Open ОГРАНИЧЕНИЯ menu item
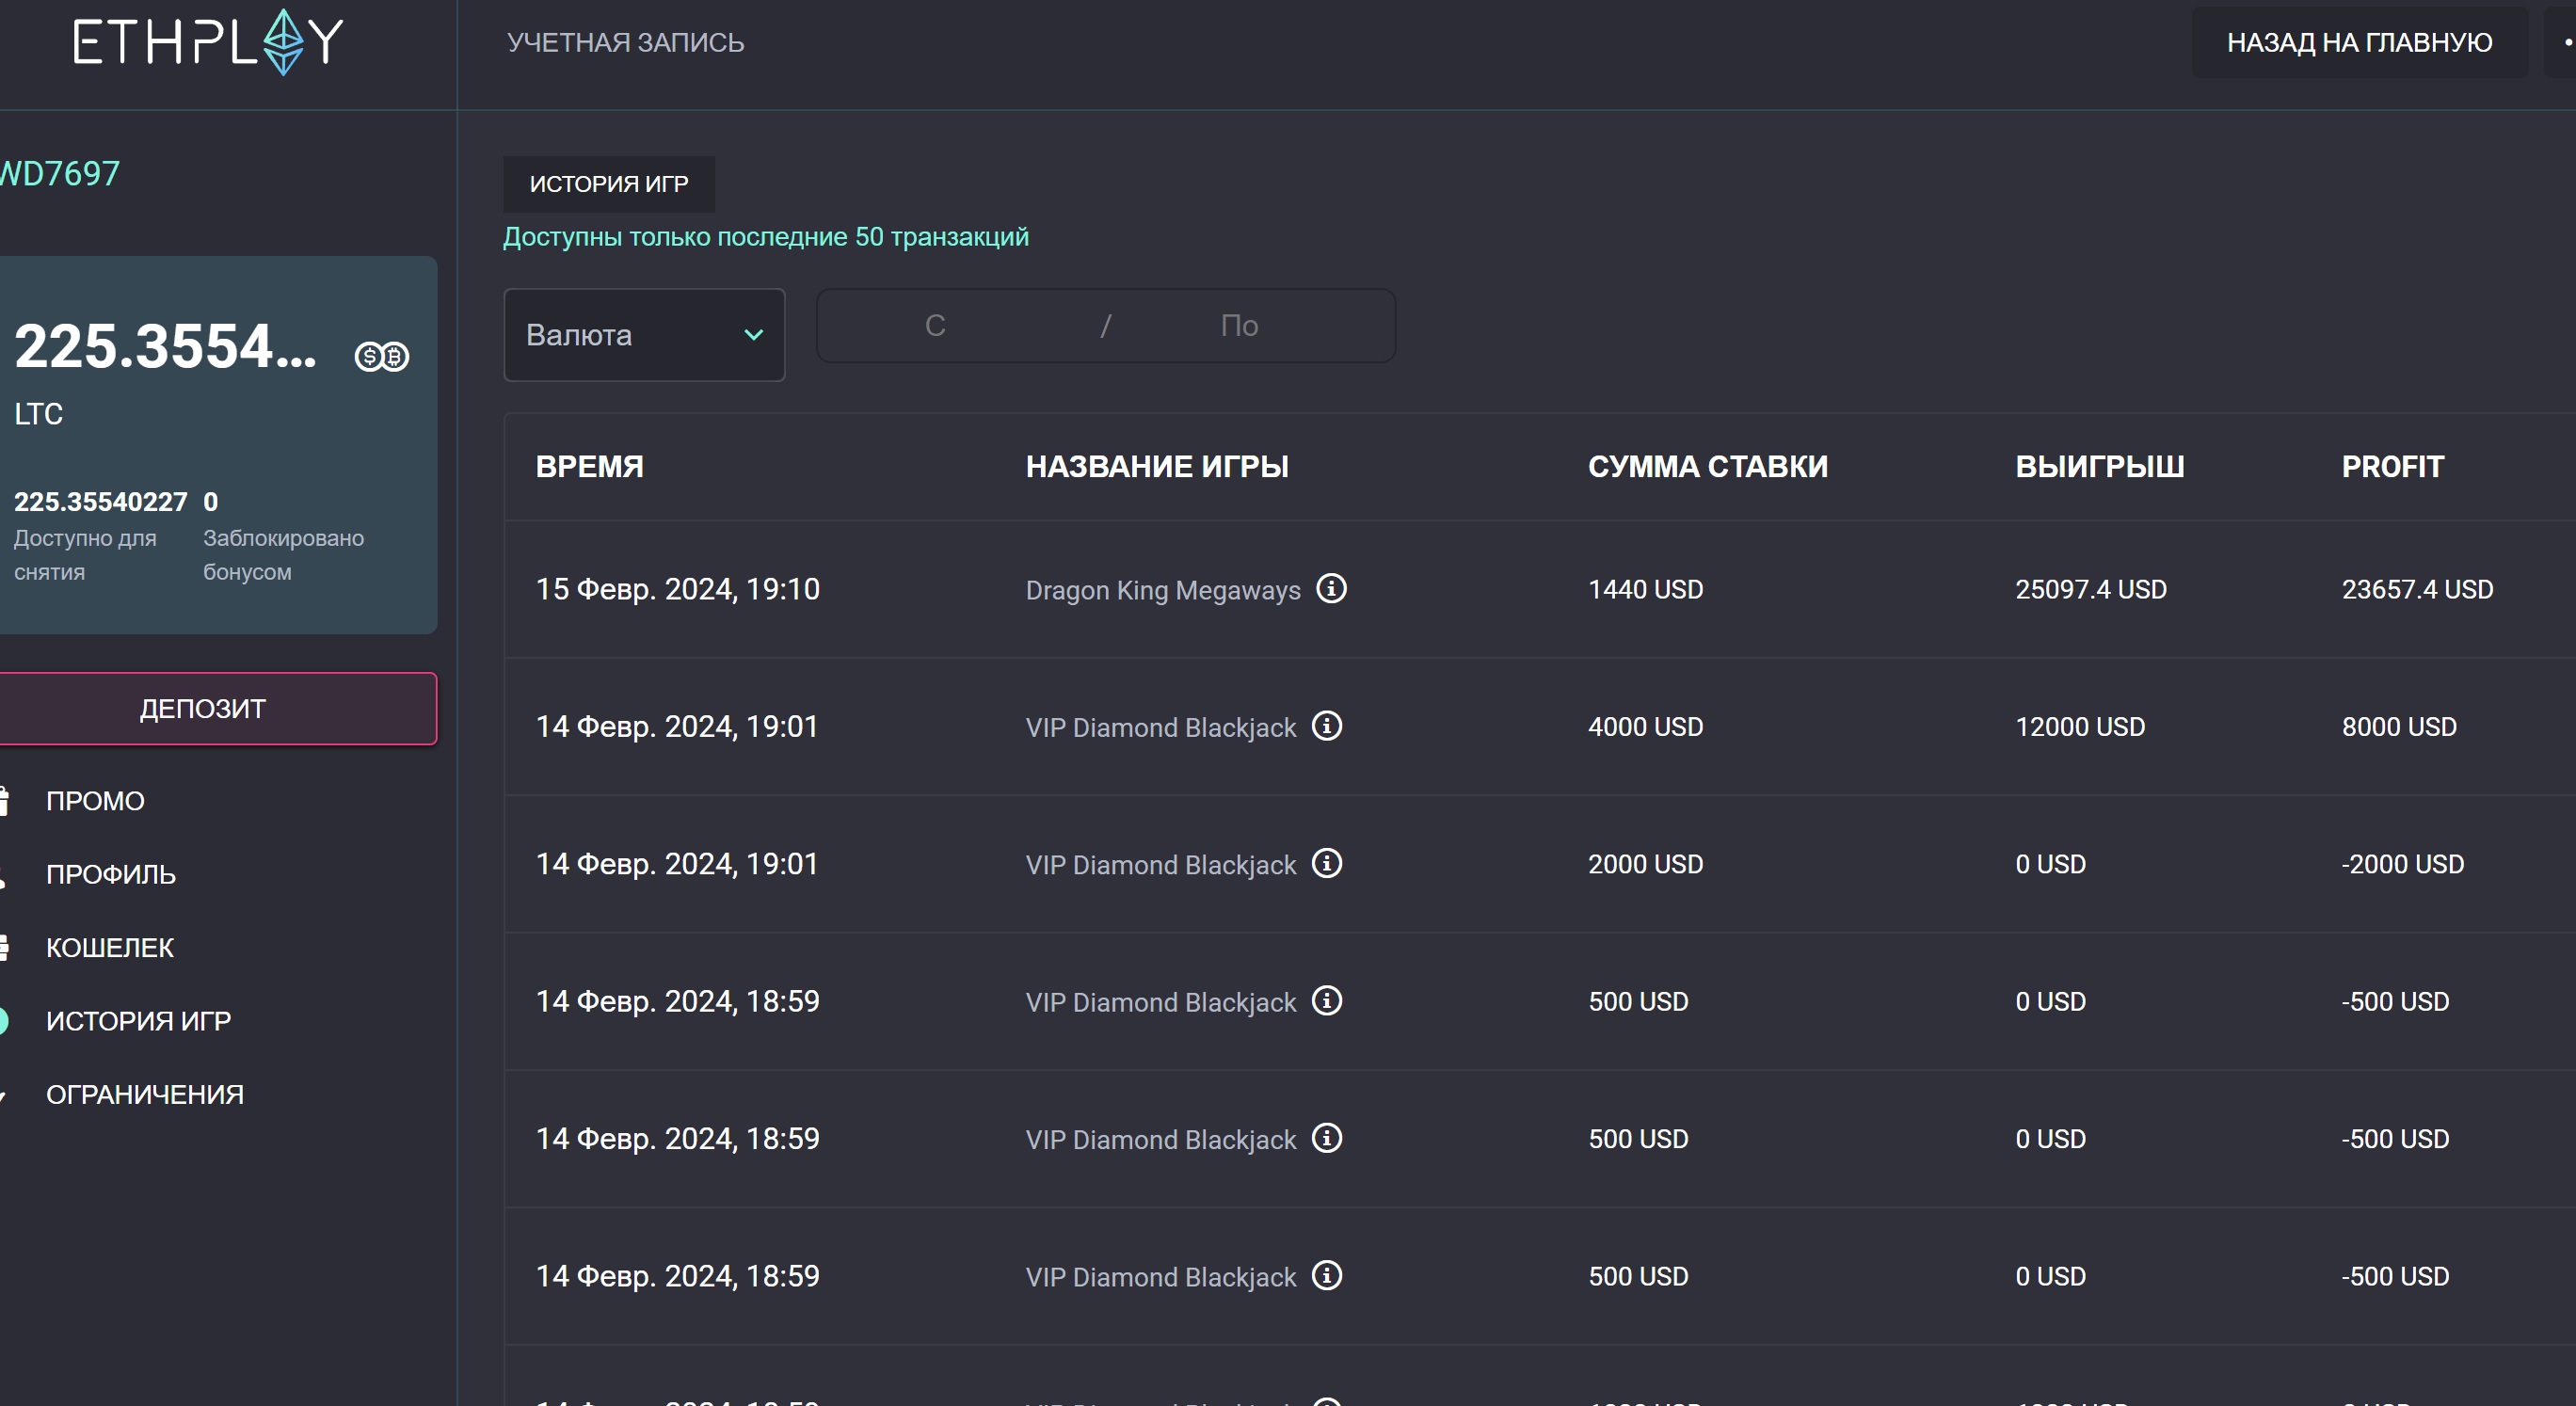Viewport: 2576px width, 1406px height. (x=145, y=1094)
